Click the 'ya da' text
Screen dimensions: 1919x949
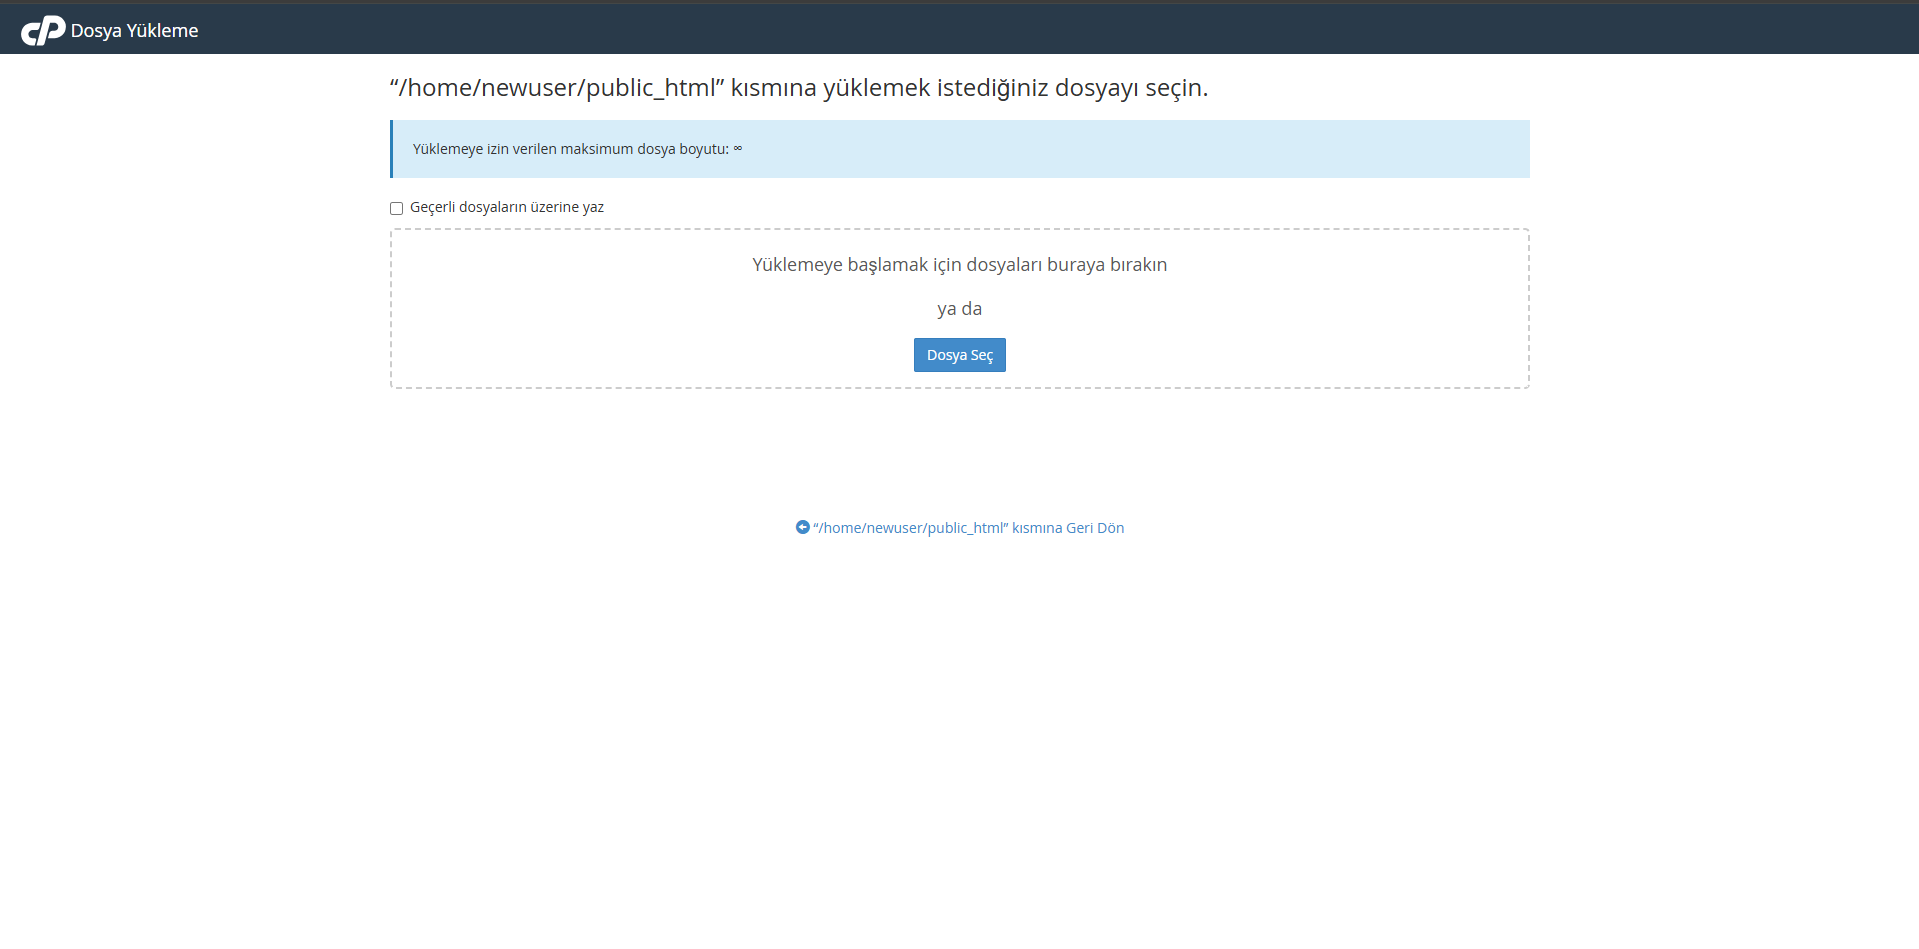[959, 309]
